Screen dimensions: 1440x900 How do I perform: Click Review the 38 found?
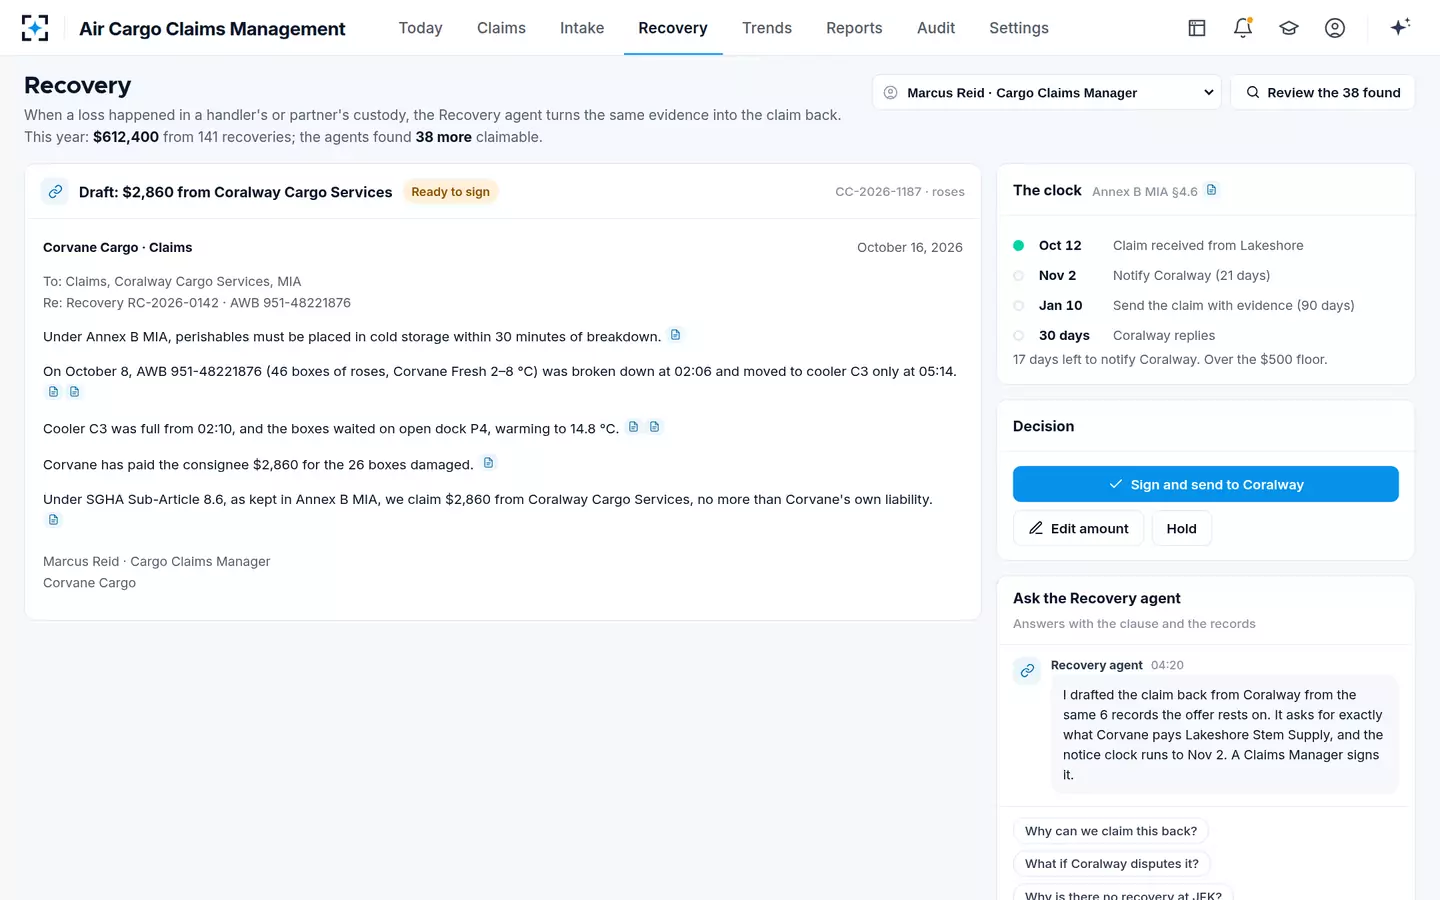1322,93
